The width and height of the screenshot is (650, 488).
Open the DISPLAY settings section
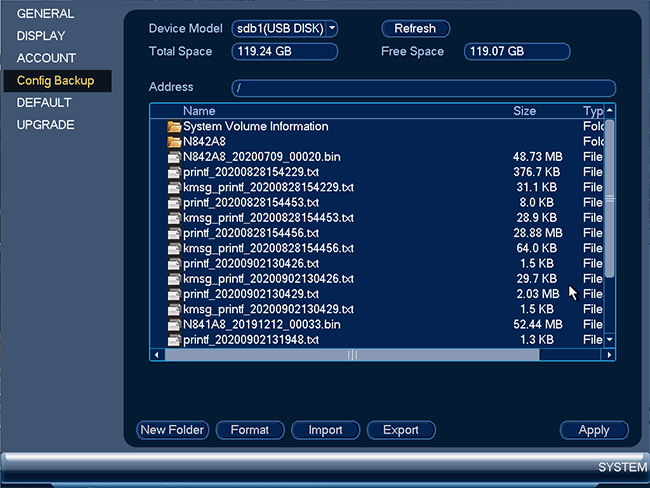click(41, 36)
